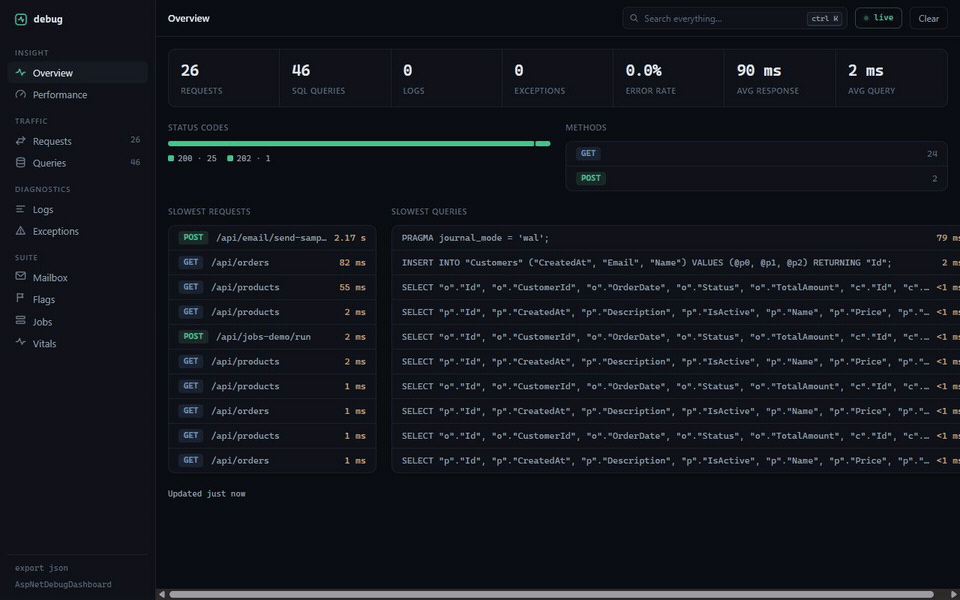Click the 202 status code bar segment

coord(542,144)
